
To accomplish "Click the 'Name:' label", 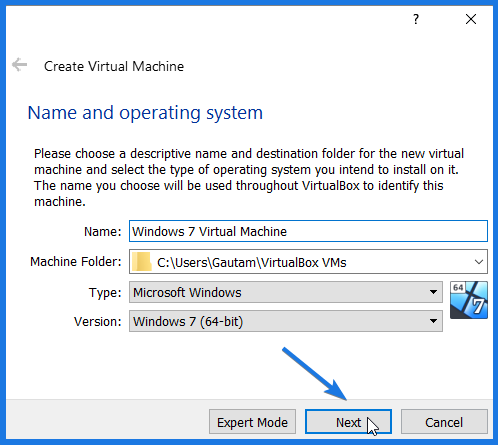I will 103,231.
